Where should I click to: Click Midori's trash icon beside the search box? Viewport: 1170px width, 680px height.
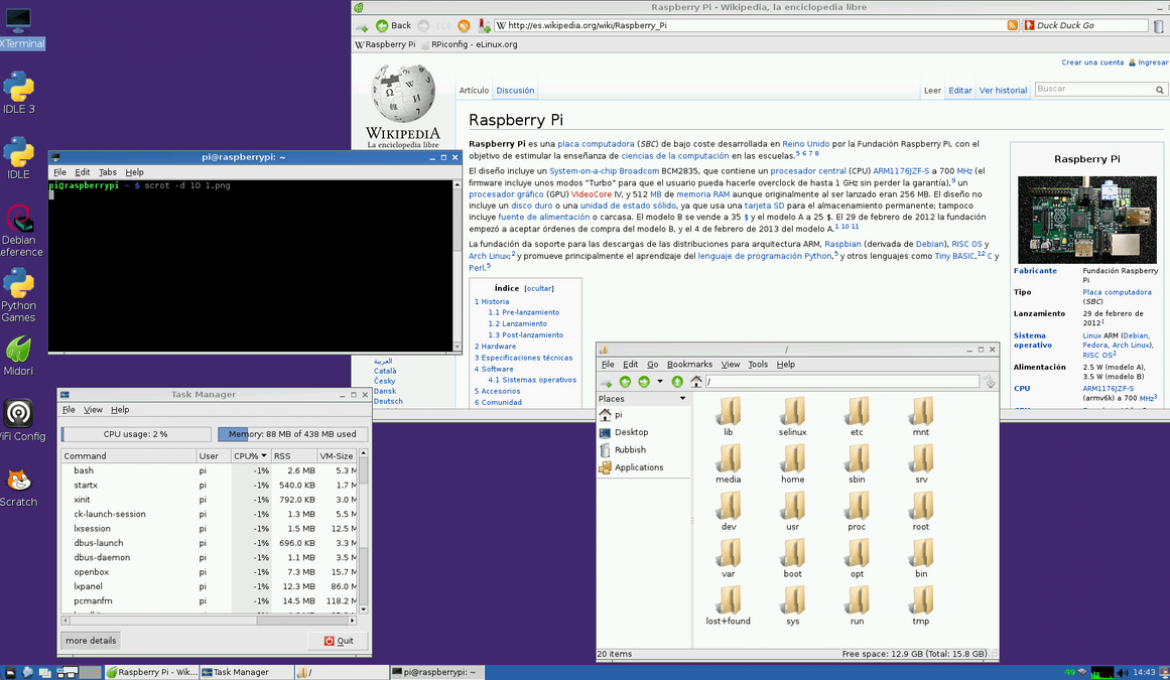click(x=1159, y=26)
